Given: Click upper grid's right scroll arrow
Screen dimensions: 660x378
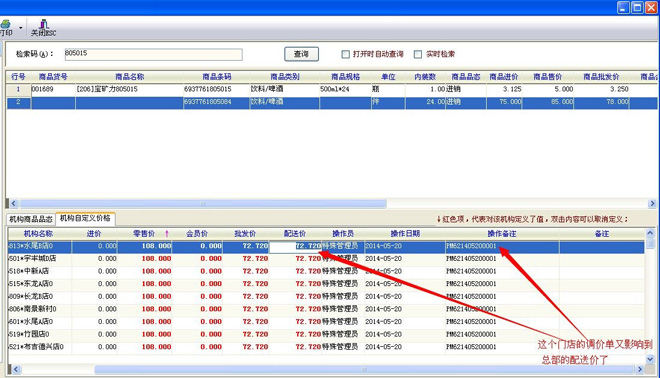Looking at the screenshot, I should pyautogui.click(x=652, y=204).
